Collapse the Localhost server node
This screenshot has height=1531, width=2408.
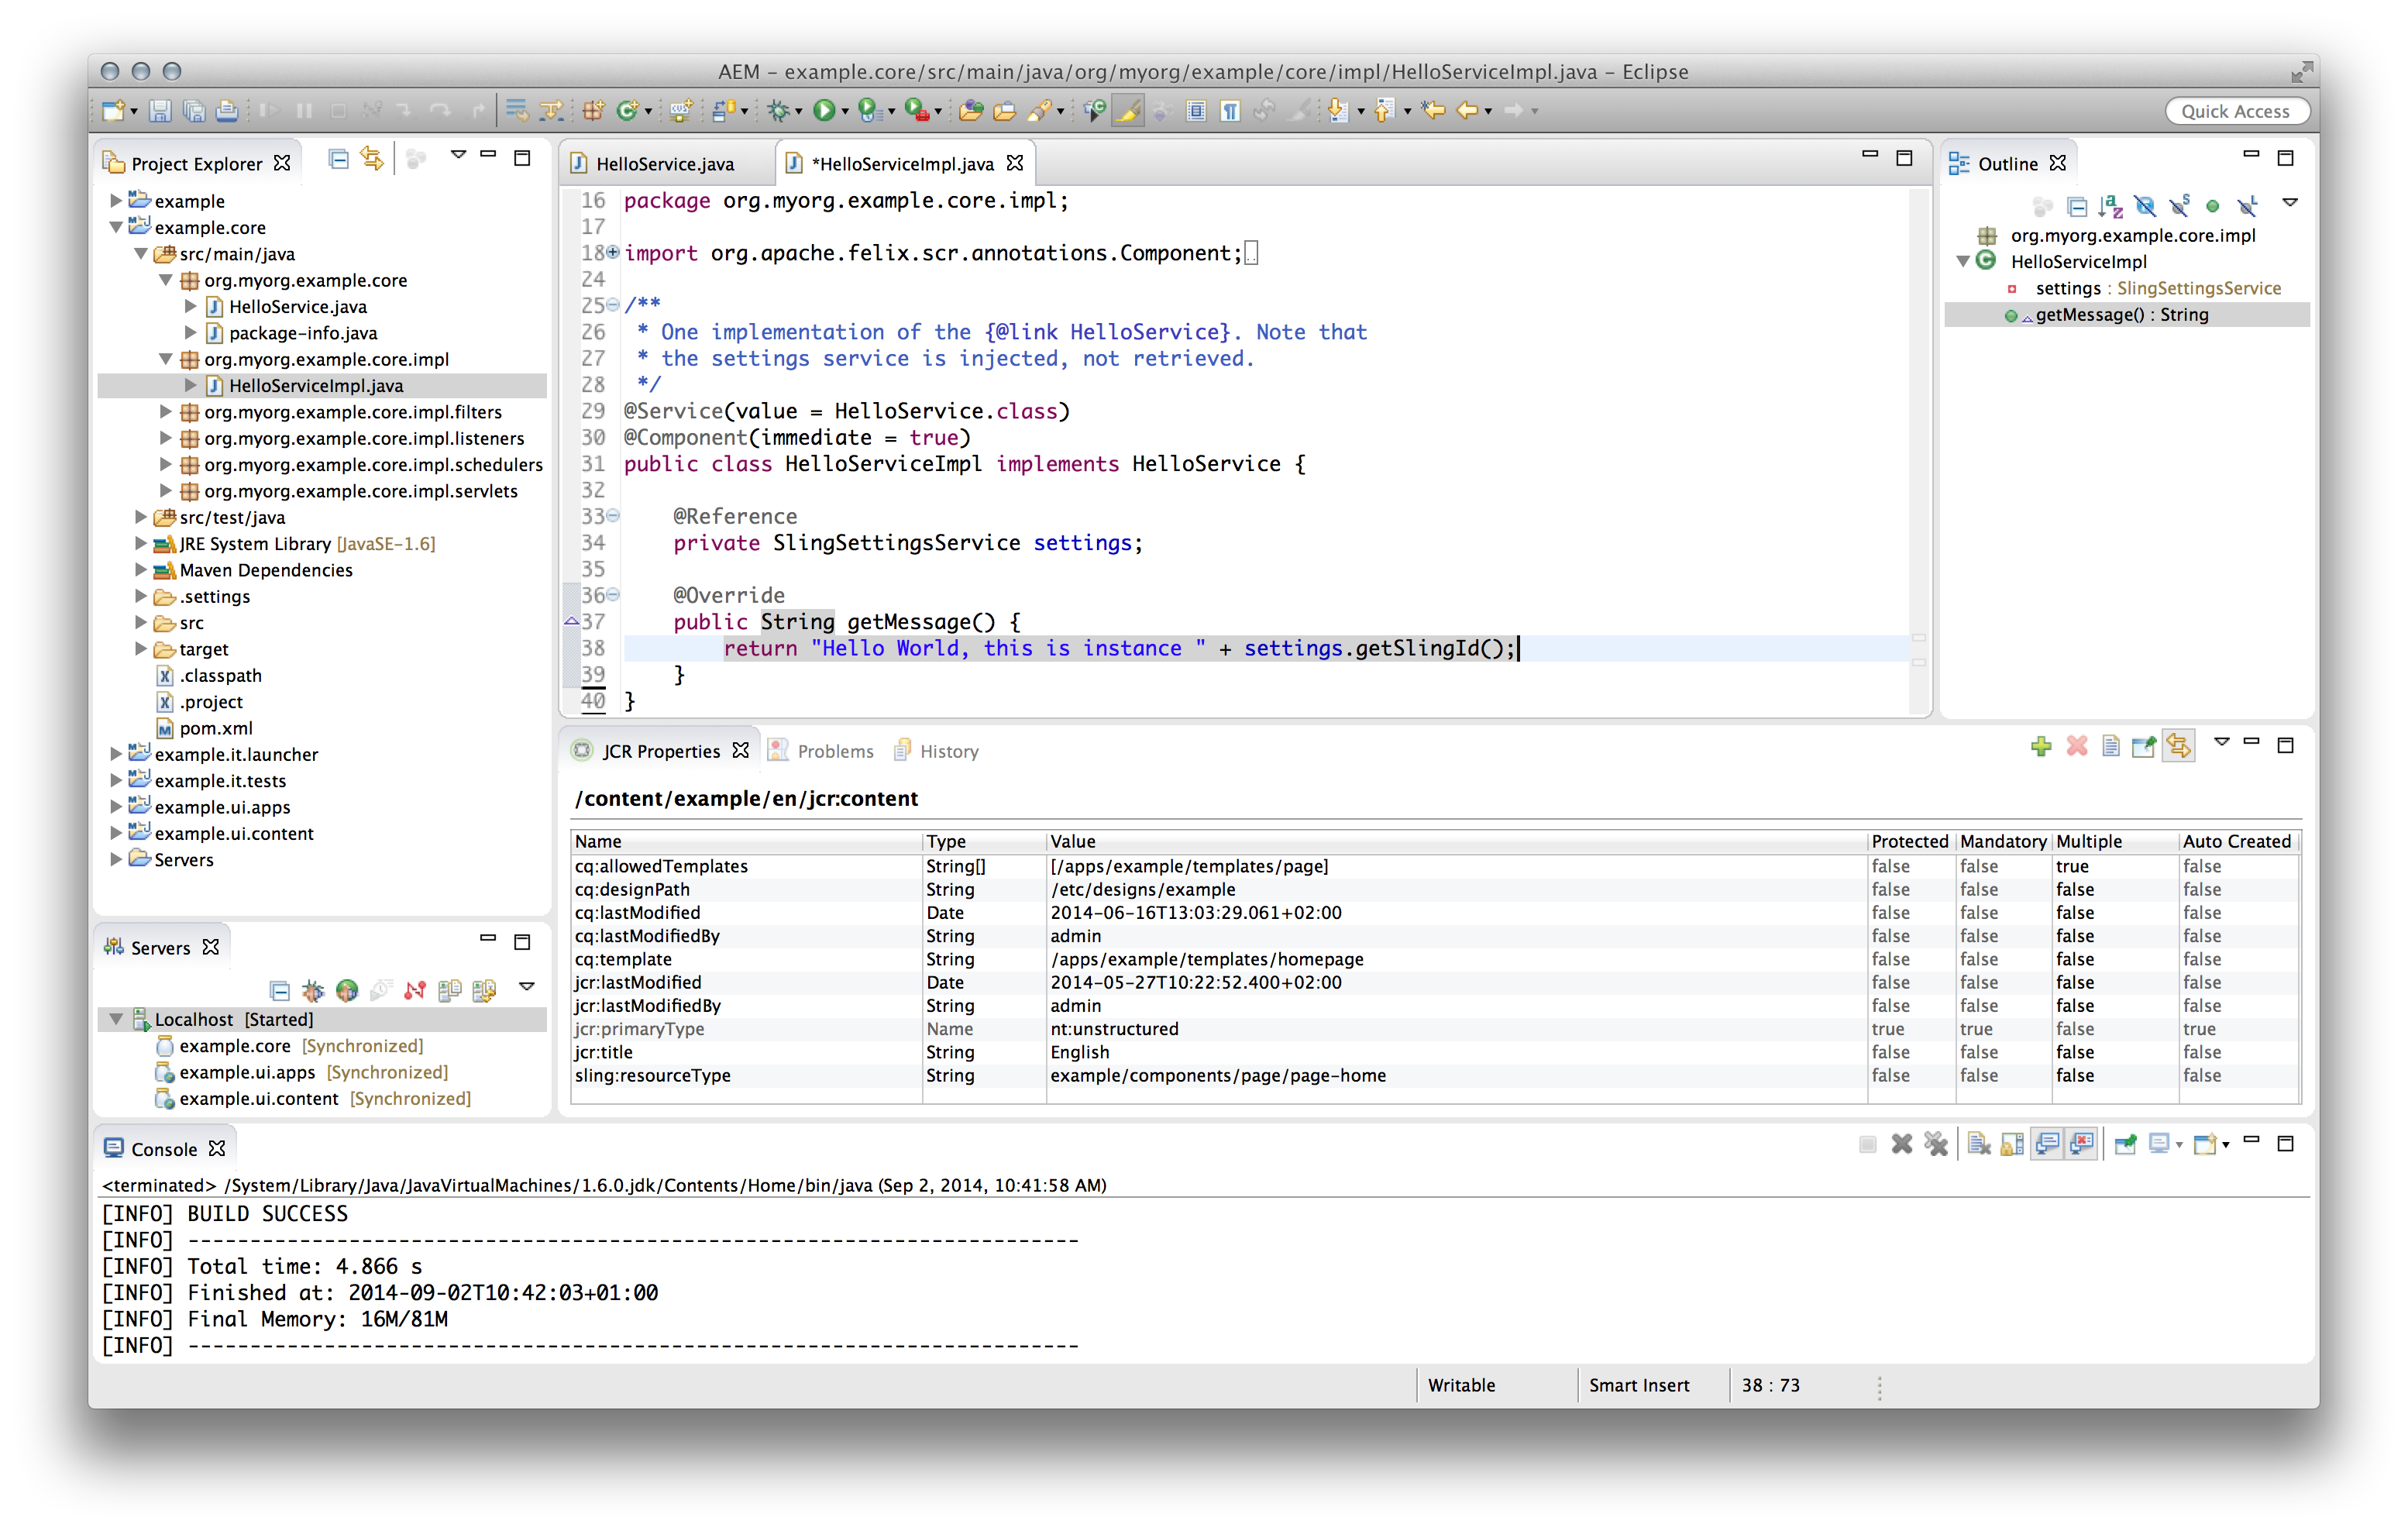point(116,1019)
